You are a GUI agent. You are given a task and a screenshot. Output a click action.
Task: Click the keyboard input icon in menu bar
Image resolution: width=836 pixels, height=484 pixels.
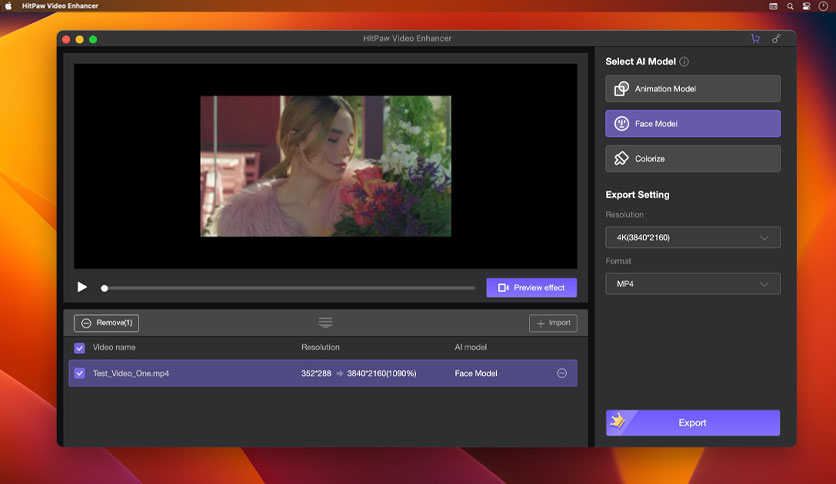pos(773,6)
